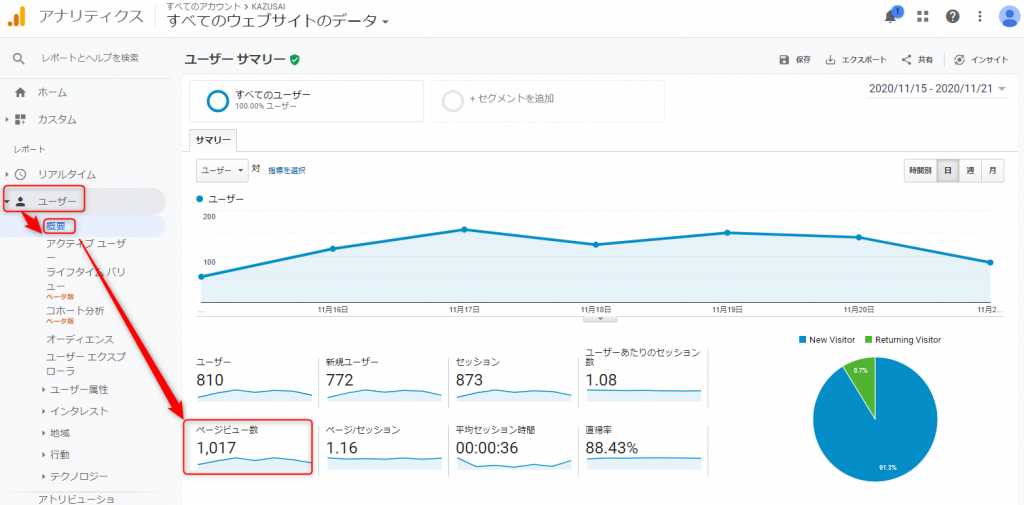
Task: Click the search magnifier icon
Action: (18, 59)
